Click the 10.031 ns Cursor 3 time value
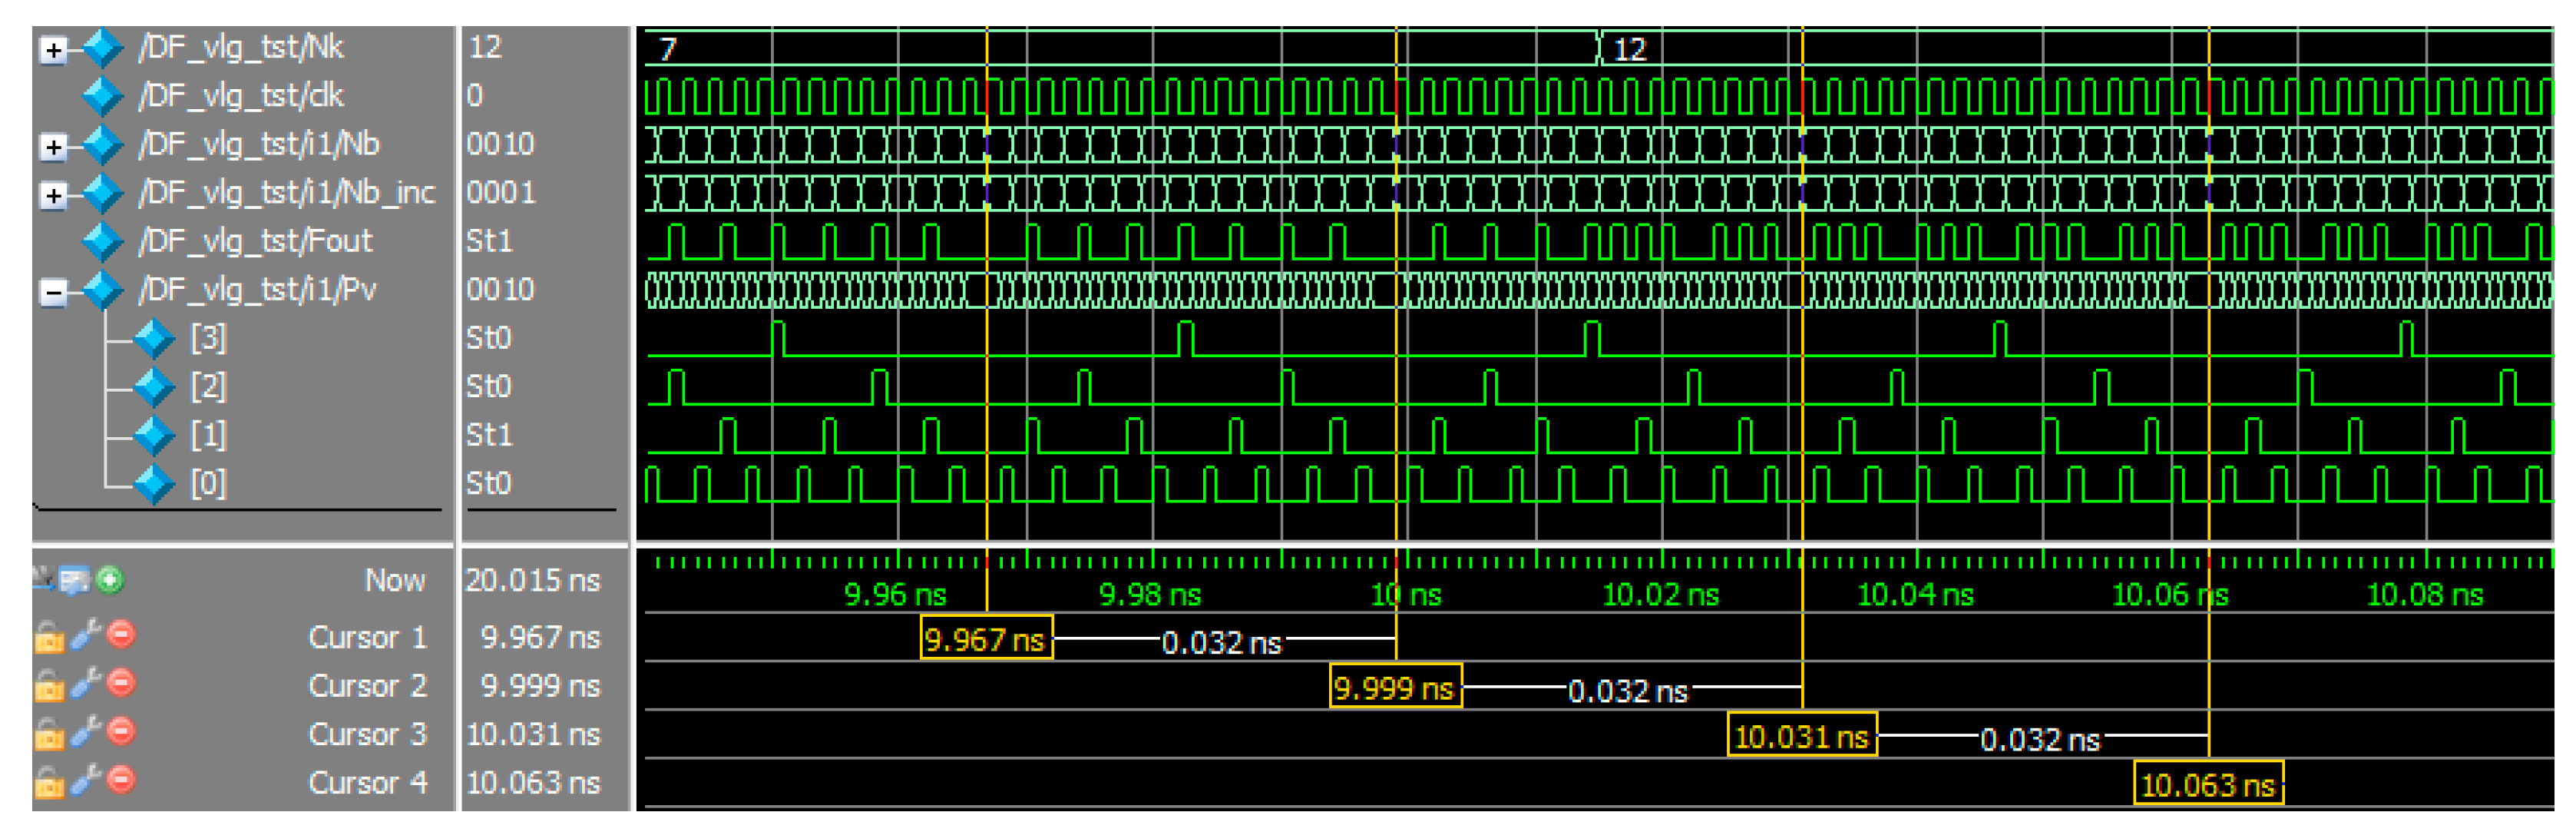The width and height of the screenshot is (2576, 832). [x=533, y=734]
